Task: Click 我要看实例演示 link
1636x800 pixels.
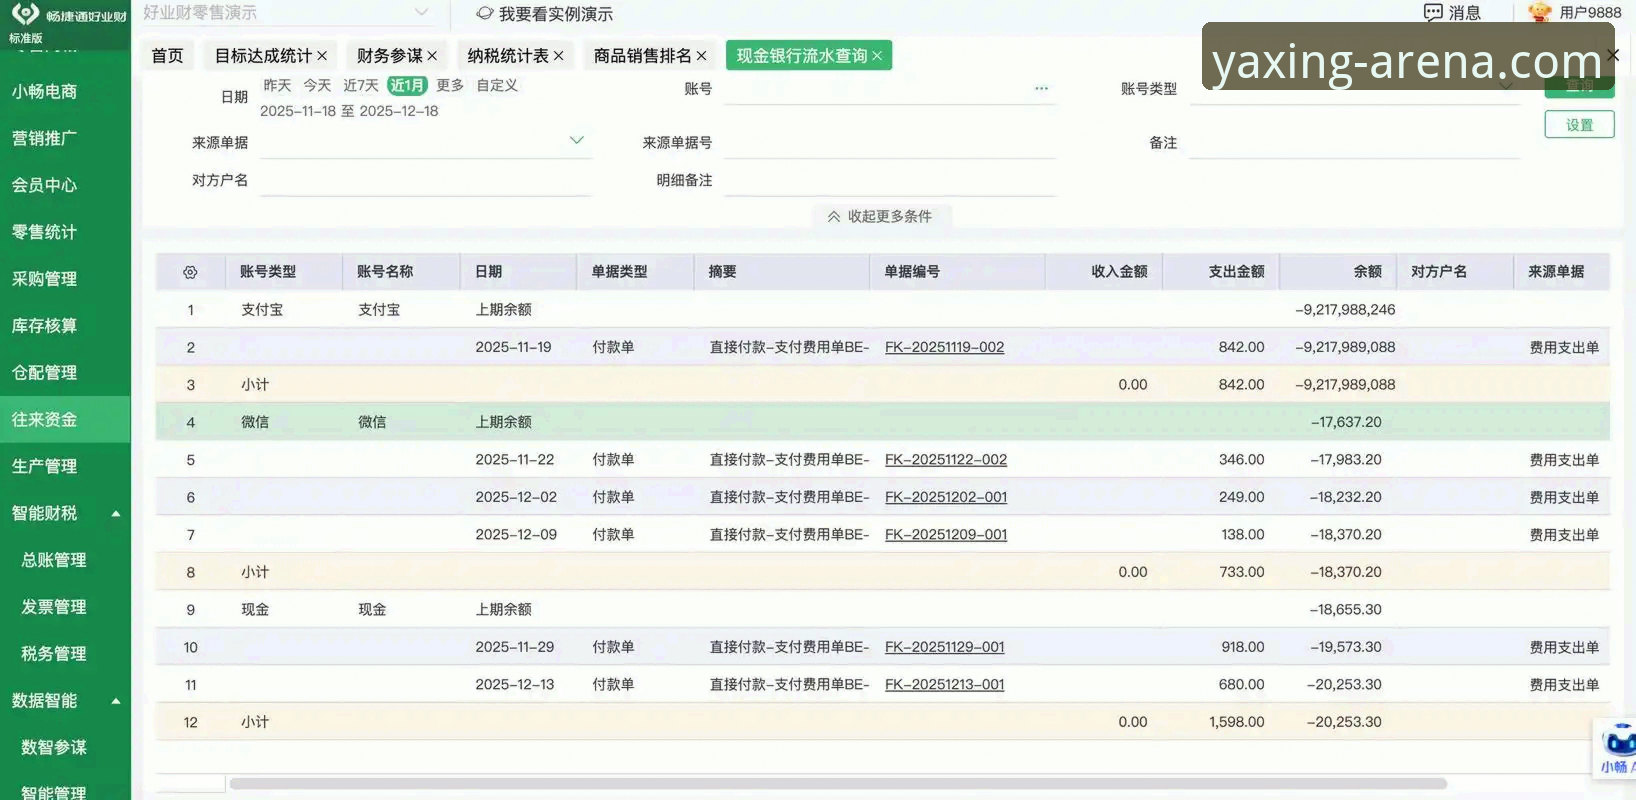Action: 556,14
